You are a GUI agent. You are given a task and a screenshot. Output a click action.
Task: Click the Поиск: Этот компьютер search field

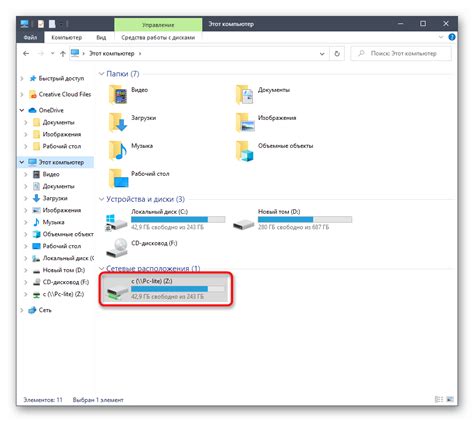[x=401, y=54]
